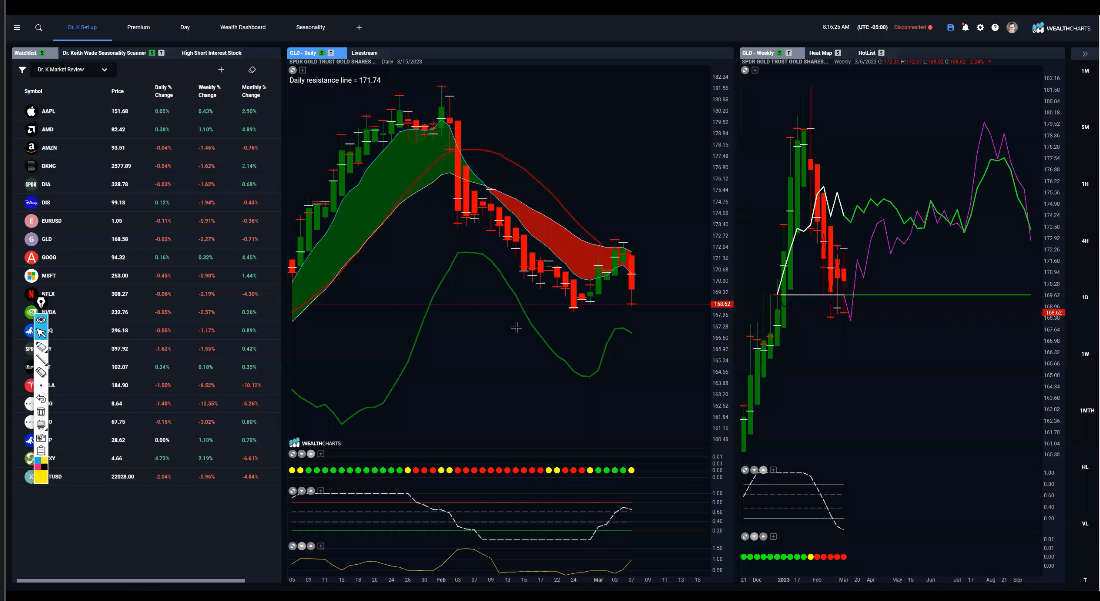Toggle the S badge on HotList tab
This screenshot has height=601, width=1100.
coord(881,53)
